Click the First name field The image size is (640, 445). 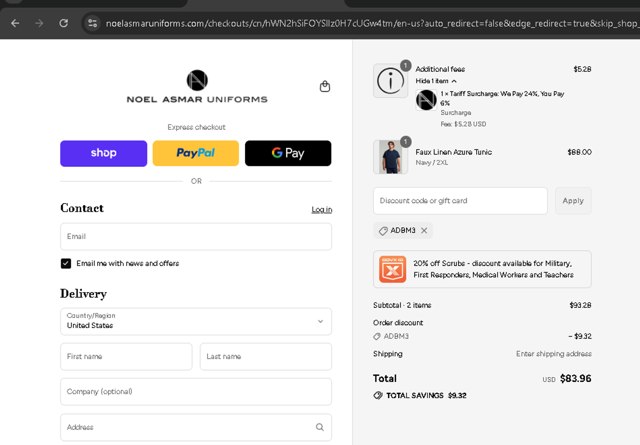pyautogui.click(x=126, y=356)
